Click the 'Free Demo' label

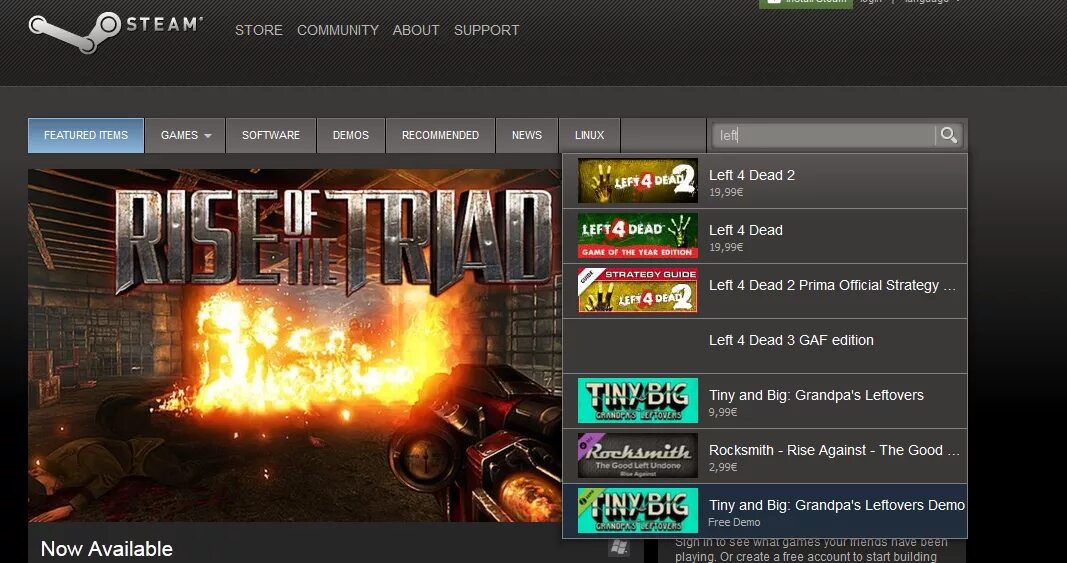[x=734, y=523]
